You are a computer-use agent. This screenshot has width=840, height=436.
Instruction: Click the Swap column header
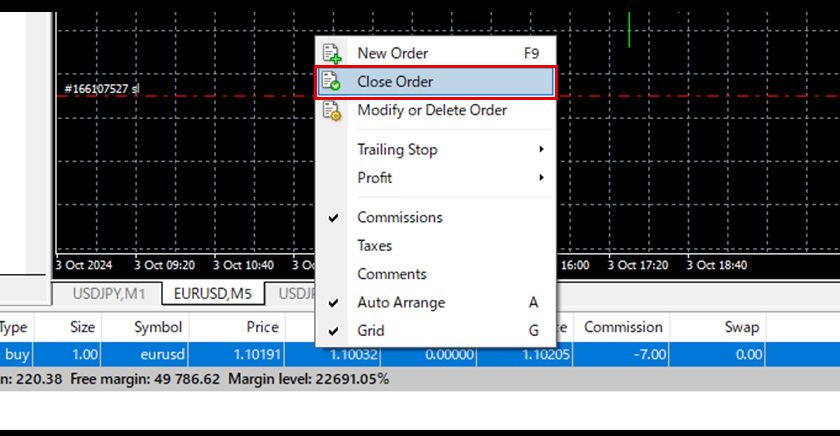click(741, 327)
